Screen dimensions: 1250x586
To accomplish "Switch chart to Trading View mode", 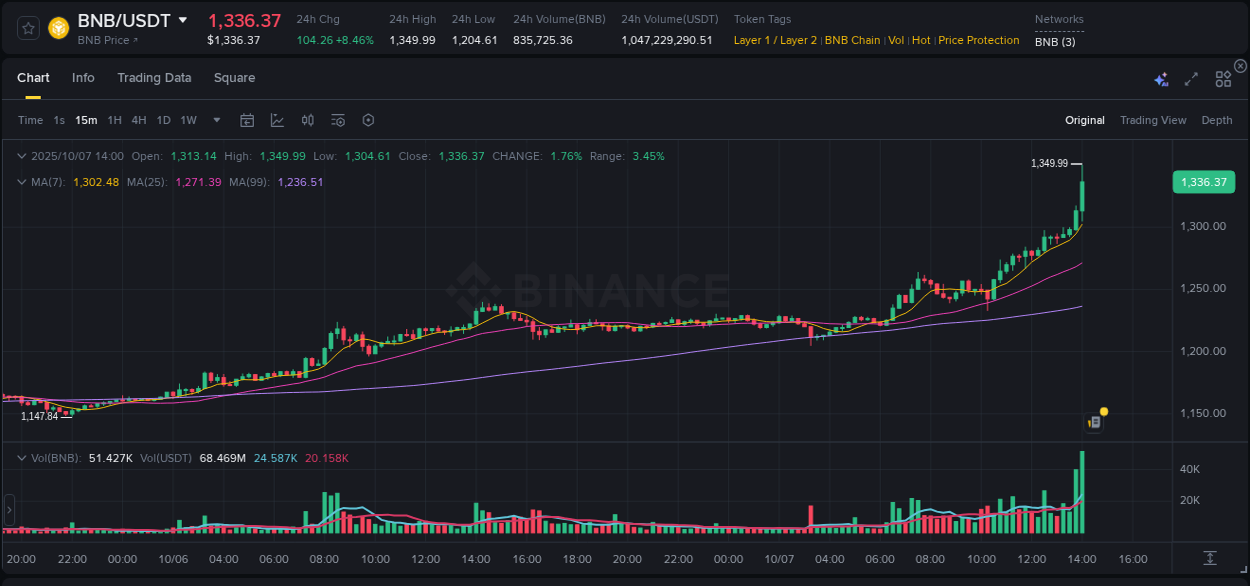I will click(1153, 120).
